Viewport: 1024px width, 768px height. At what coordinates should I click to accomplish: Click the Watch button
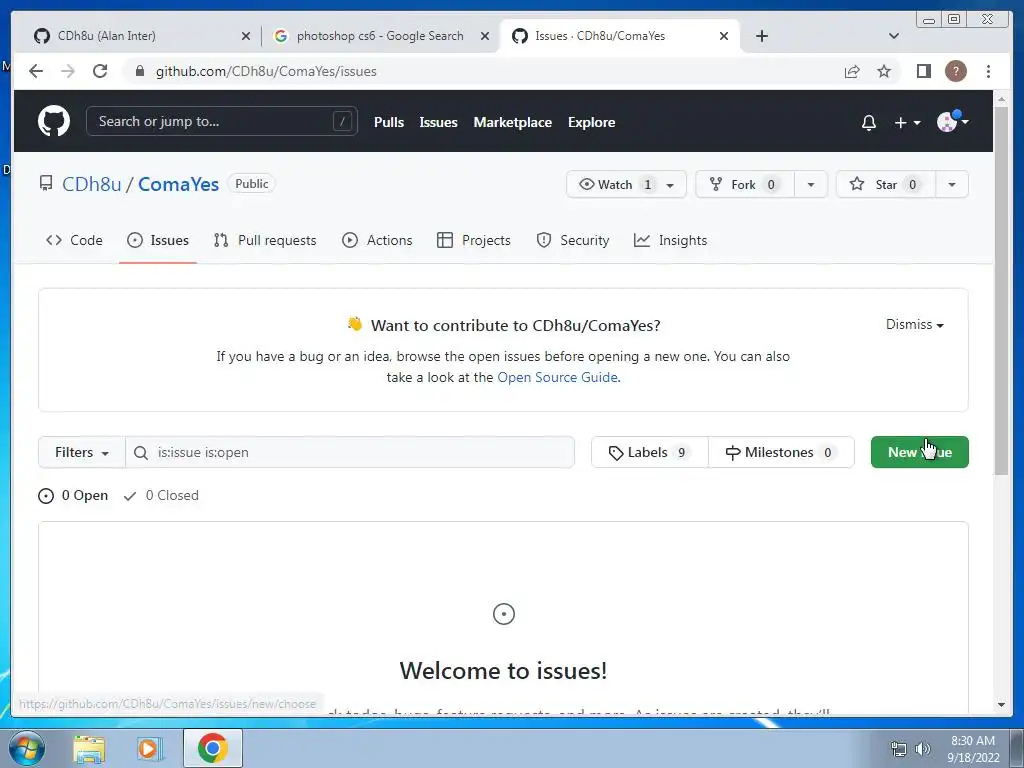[x=626, y=184]
